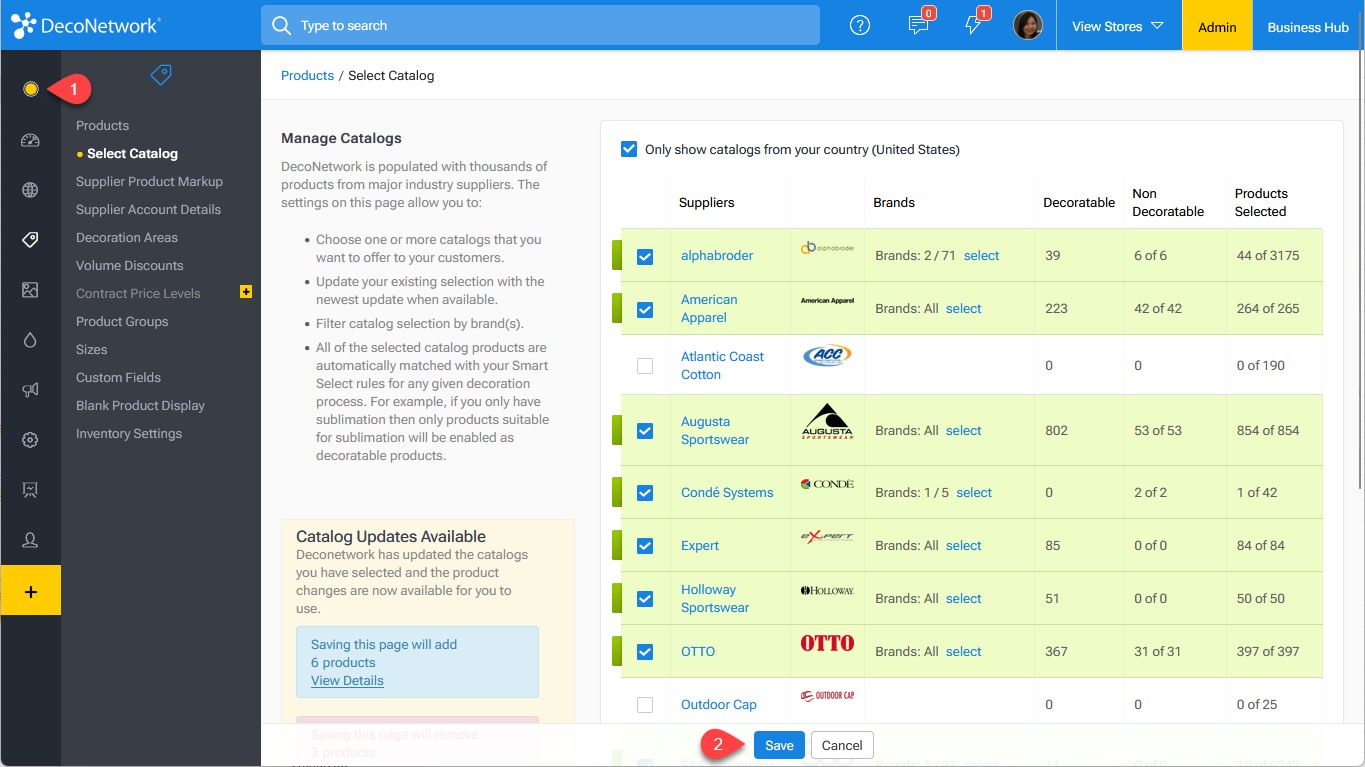Expand Contract Price Levels plus icon
The width and height of the screenshot is (1365, 767).
246,292
